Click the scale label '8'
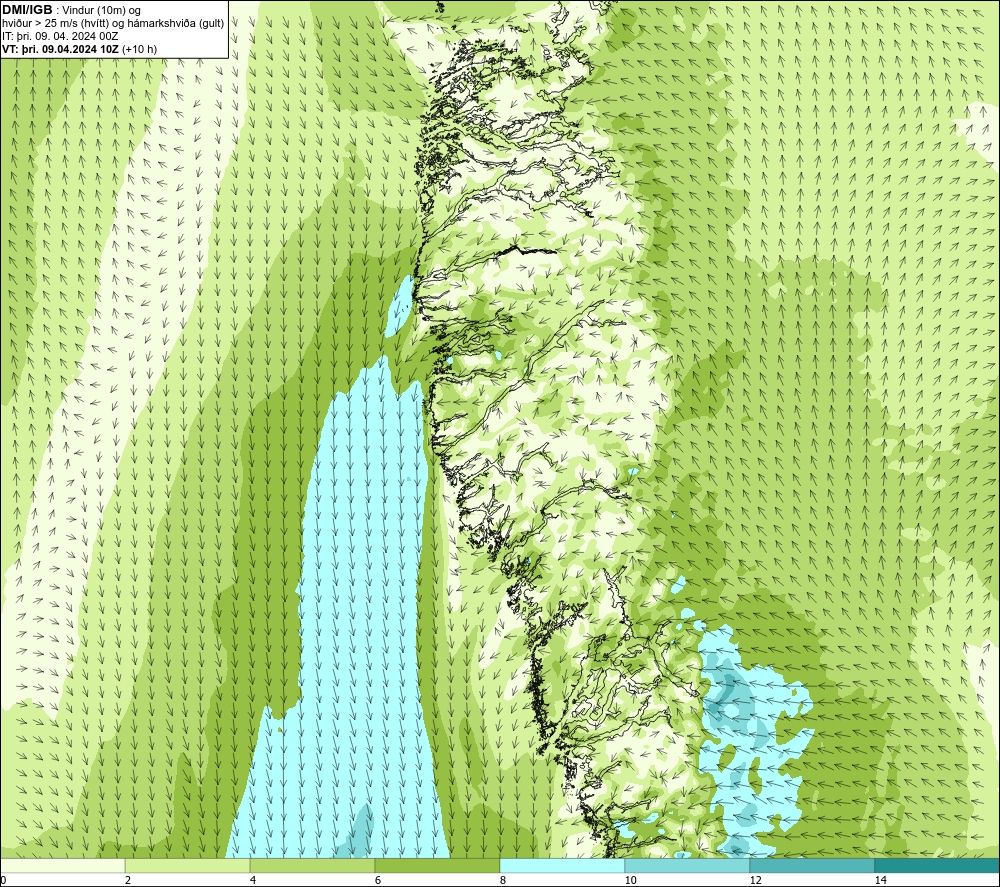The width and height of the screenshot is (1000, 887). click(x=503, y=881)
